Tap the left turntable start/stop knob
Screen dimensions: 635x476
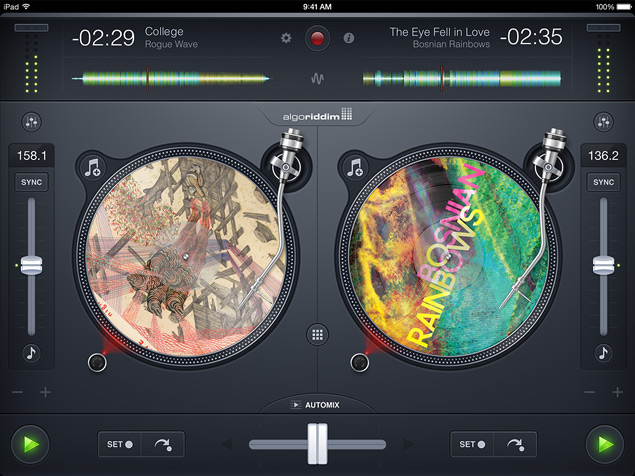point(97,362)
